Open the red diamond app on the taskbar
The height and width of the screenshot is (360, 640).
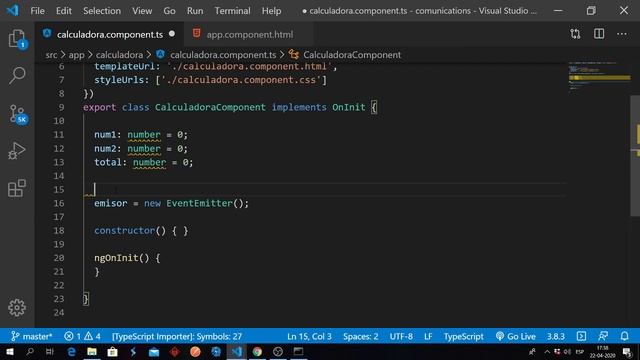click(175, 351)
